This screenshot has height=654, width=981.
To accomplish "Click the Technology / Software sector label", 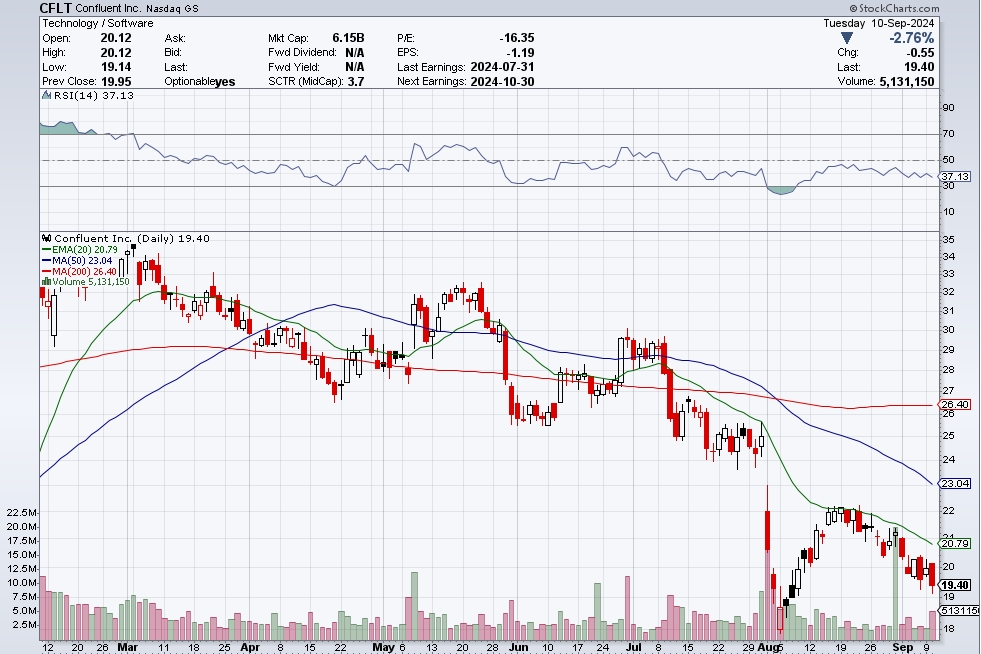I will (98, 23).
